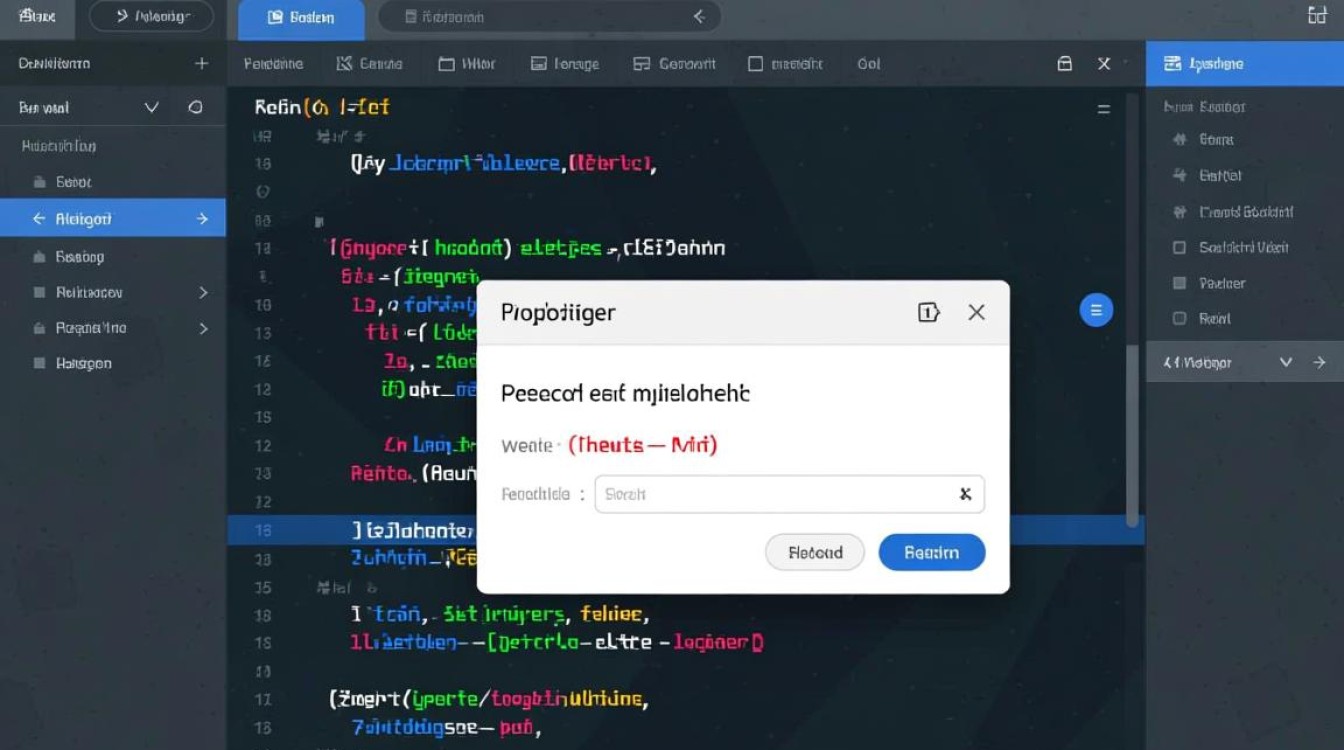Click the lock icon in the editor toolbar
The height and width of the screenshot is (750, 1344).
coord(1065,63)
